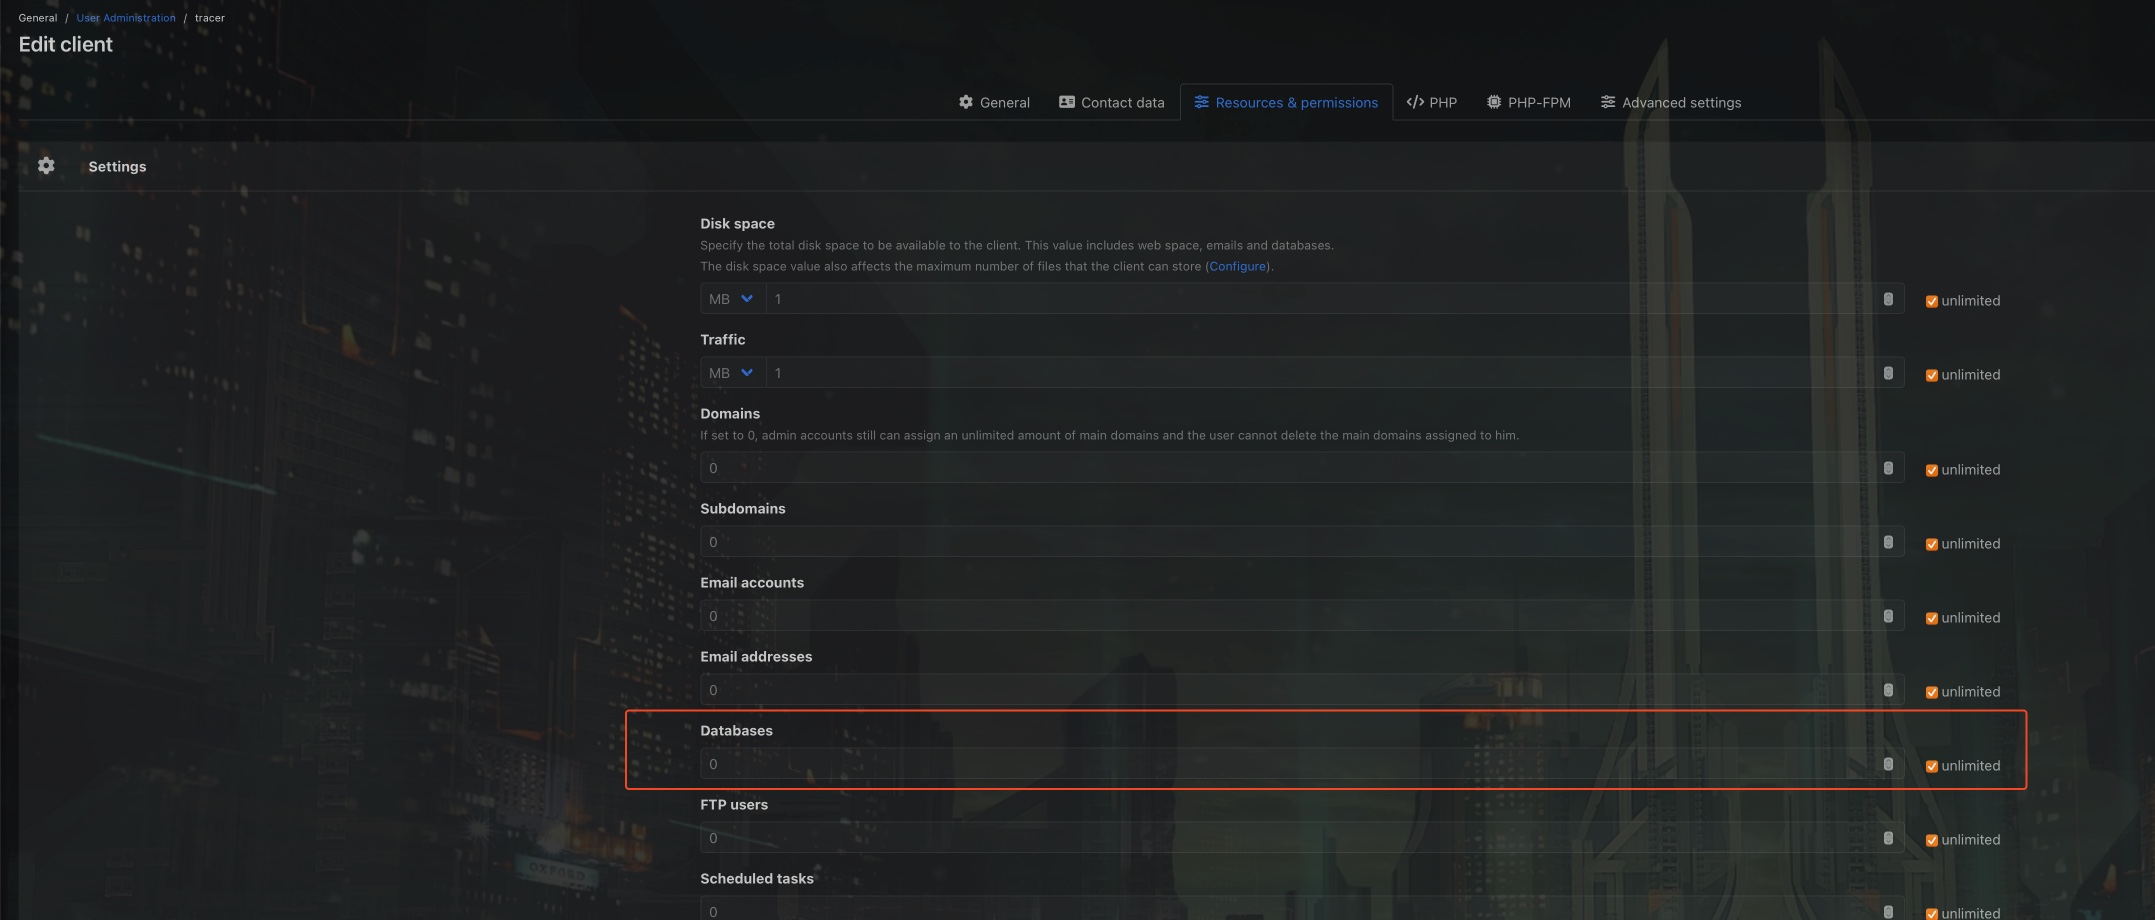Expand the Traffic unit dropdown

point(731,373)
